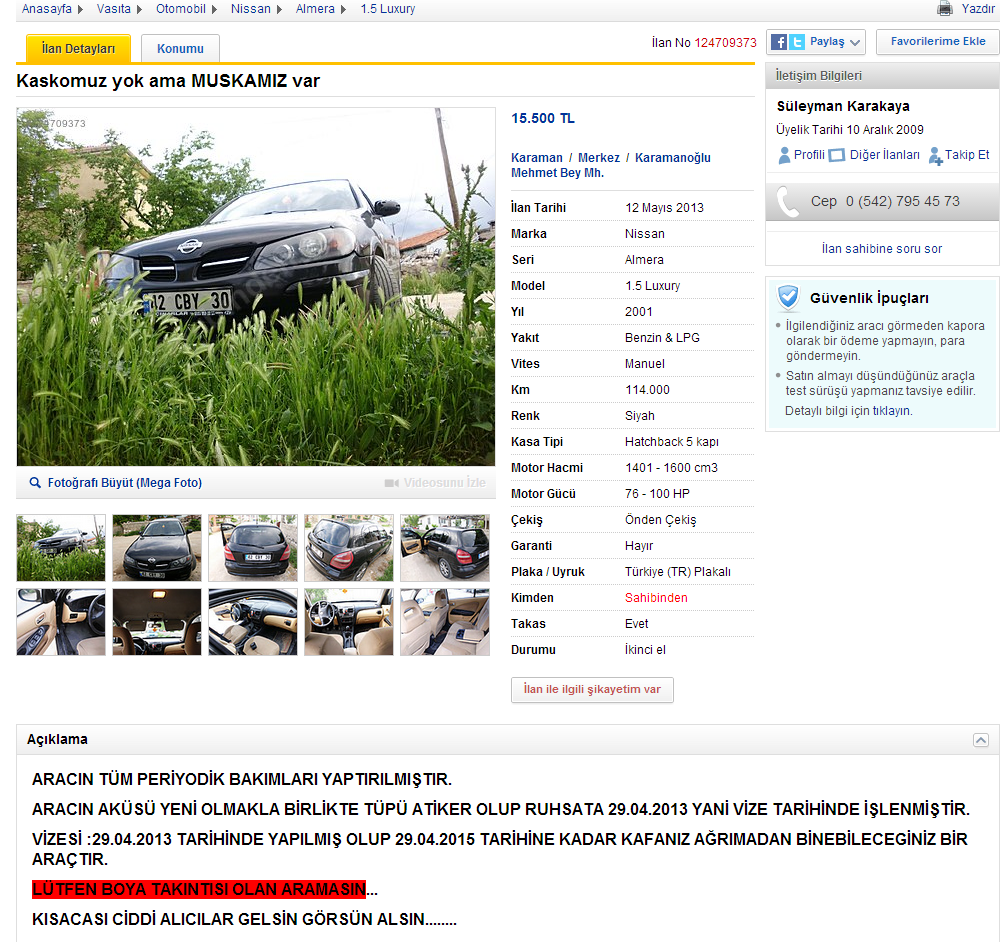Open the Paylaş share dropdown

pyautogui.click(x=816, y=42)
